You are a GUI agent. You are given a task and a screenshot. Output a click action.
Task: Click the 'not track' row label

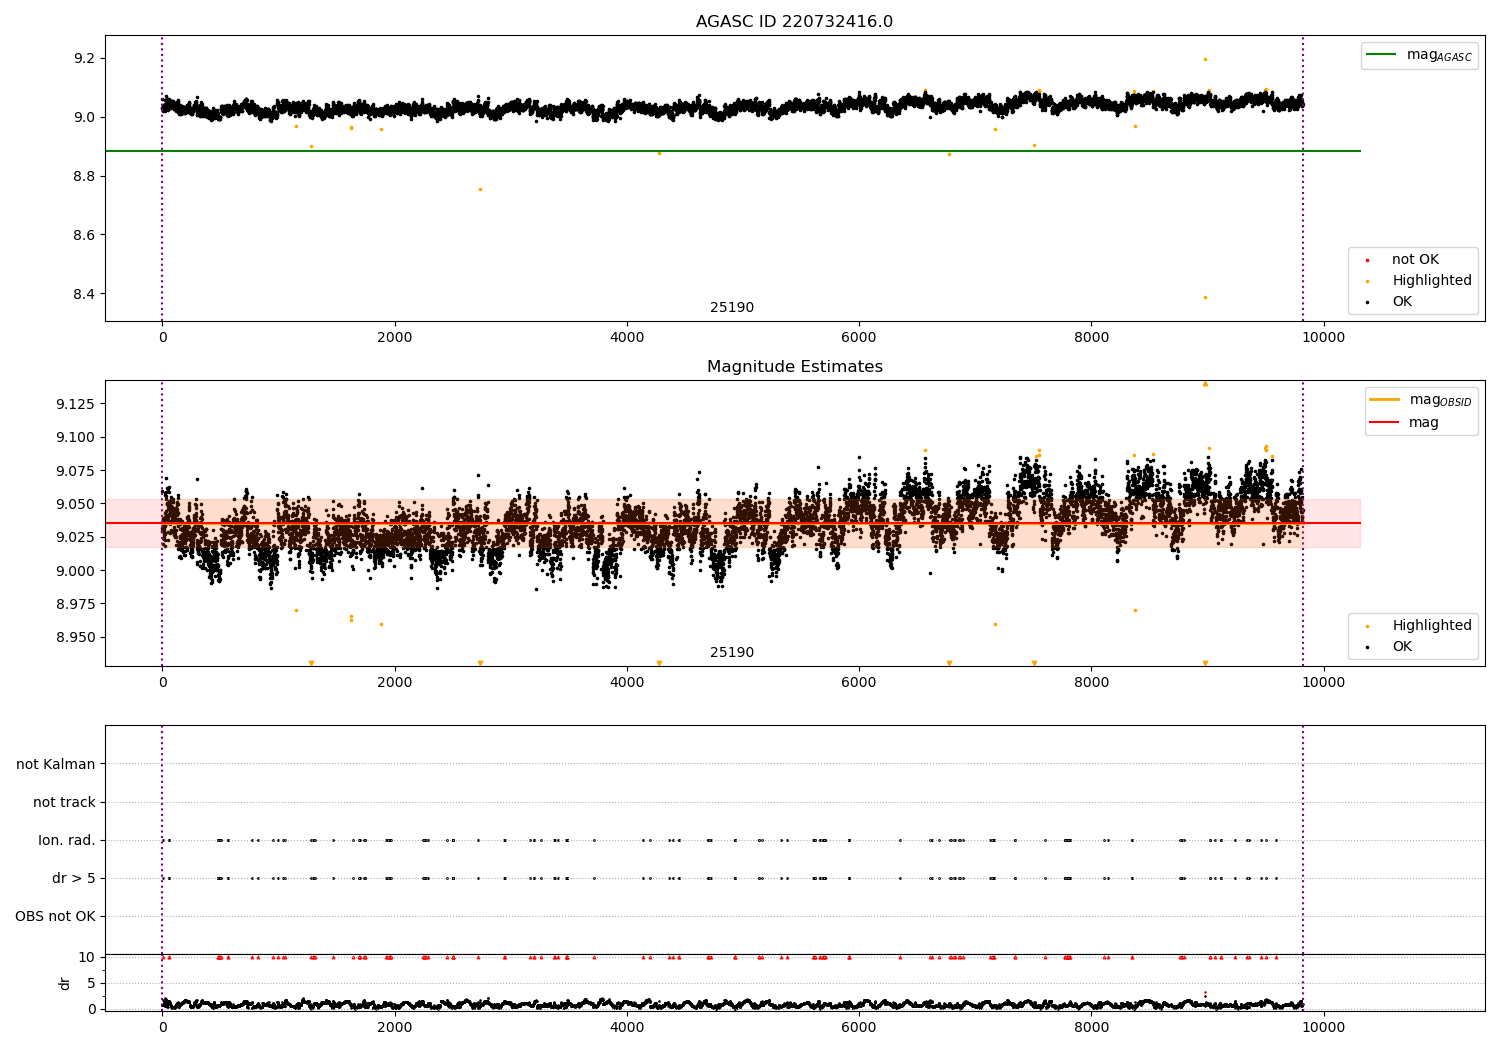64,803
